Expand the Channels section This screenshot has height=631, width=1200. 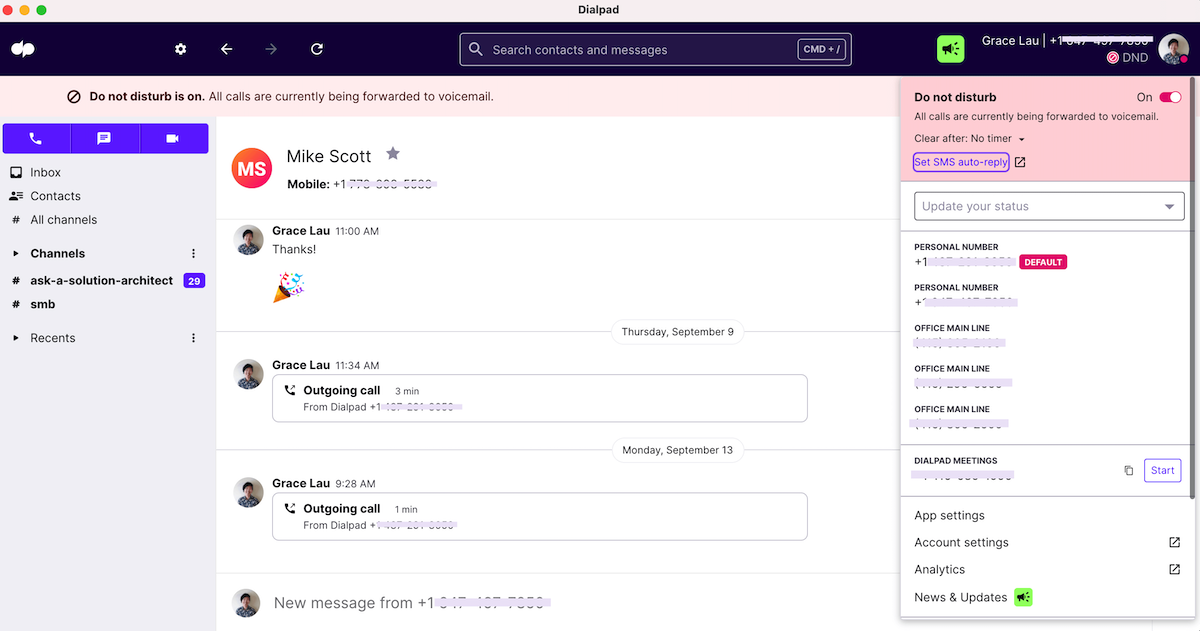coord(18,253)
